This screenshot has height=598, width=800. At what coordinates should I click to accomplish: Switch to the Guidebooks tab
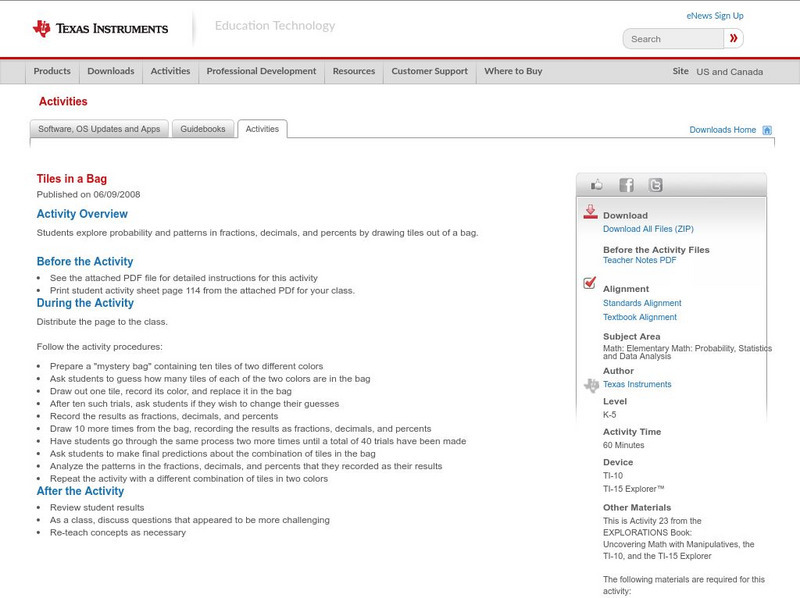pos(204,129)
